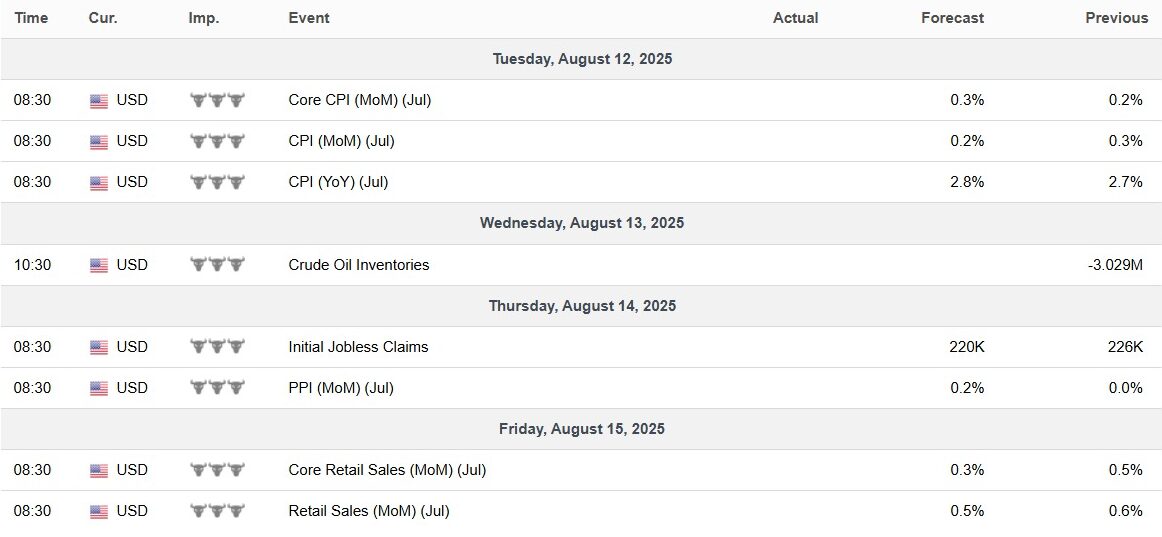This screenshot has height=537, width=1162.
Task: Click the US flag beside PPI (MoM)
Action: coord(99,388)
